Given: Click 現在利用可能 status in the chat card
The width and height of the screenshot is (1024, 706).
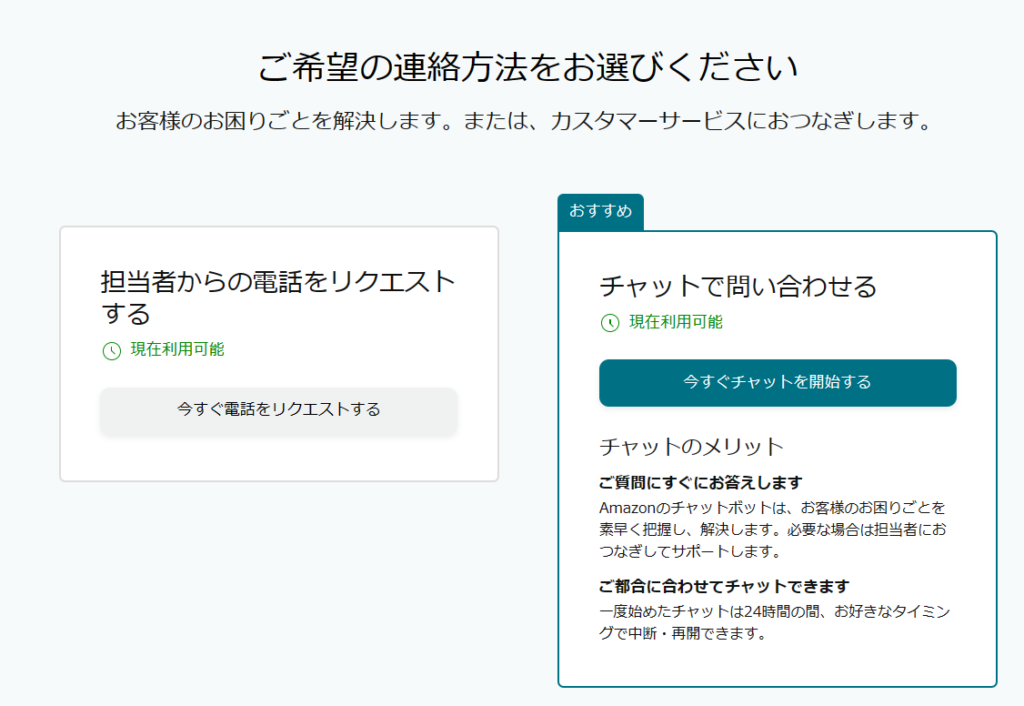Looking at the screenshot, I should pyautogui.click(x=675, y=322).
